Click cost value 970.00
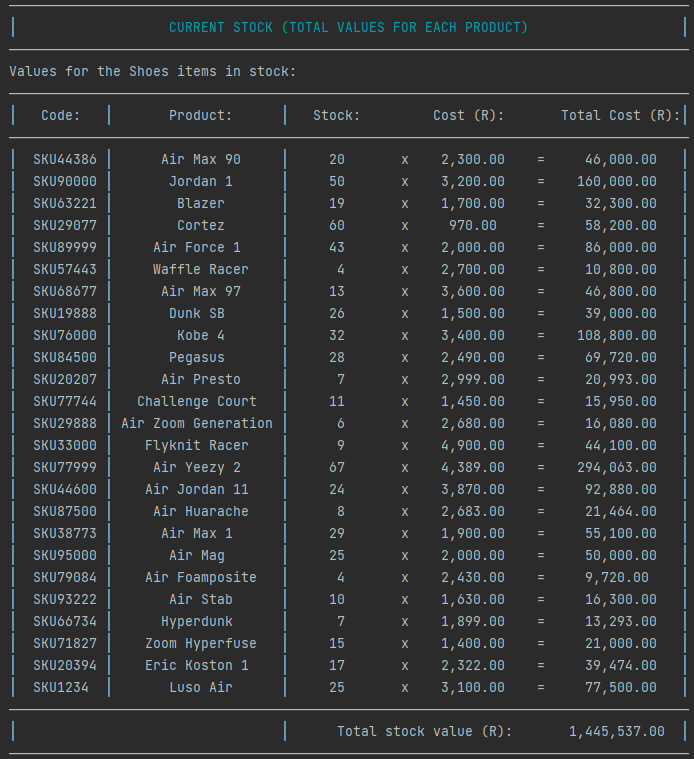694x759 pixels. click(x=473, y=226)
